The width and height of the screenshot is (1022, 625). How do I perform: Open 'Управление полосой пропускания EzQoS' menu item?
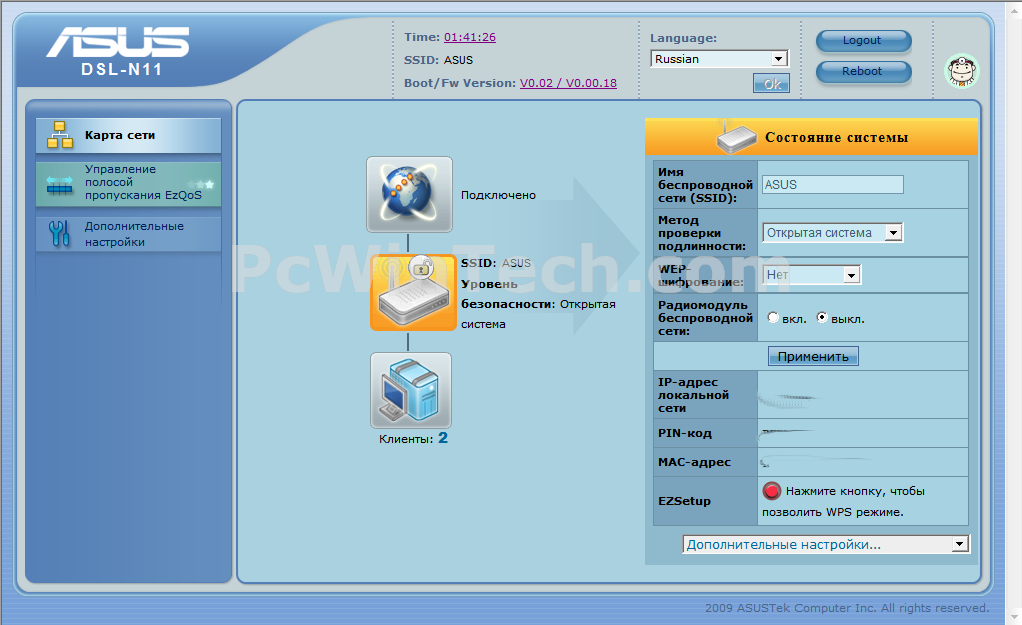pyautogui.click(x=128, y=182)
